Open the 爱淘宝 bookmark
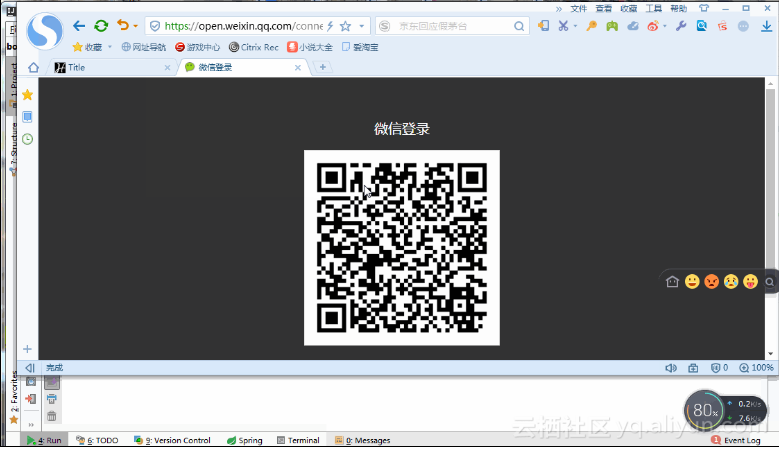The height and width of the screenshot is (450, 779). 360,47
